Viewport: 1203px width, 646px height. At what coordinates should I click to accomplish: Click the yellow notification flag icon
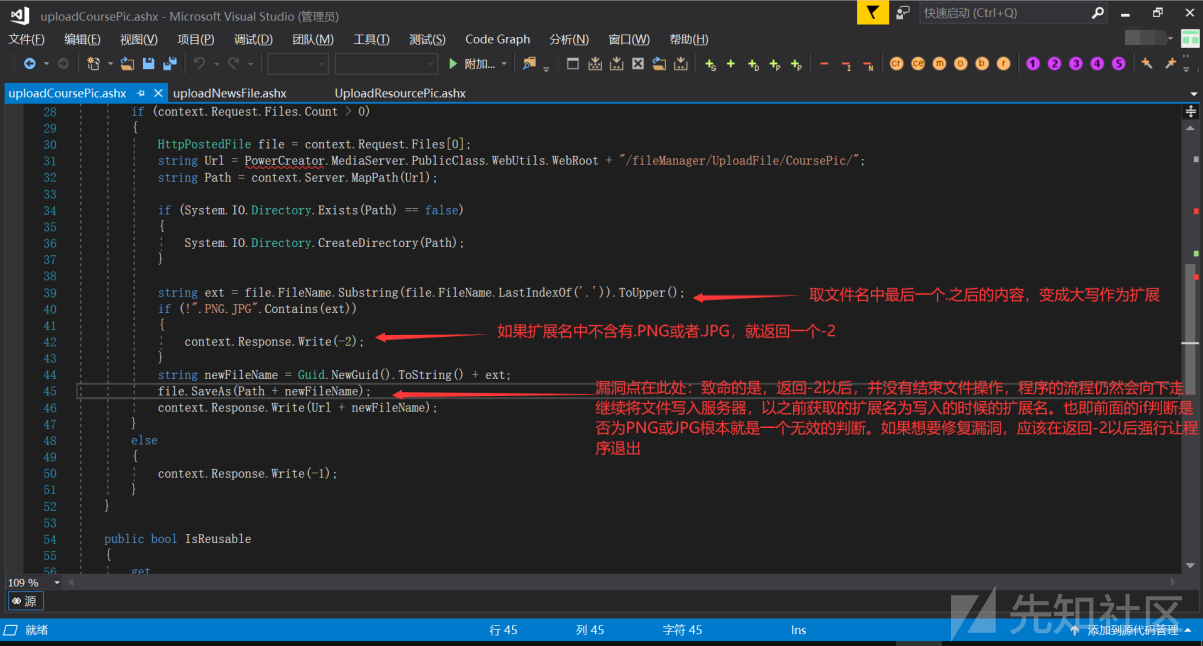click(x=873, y=13)
